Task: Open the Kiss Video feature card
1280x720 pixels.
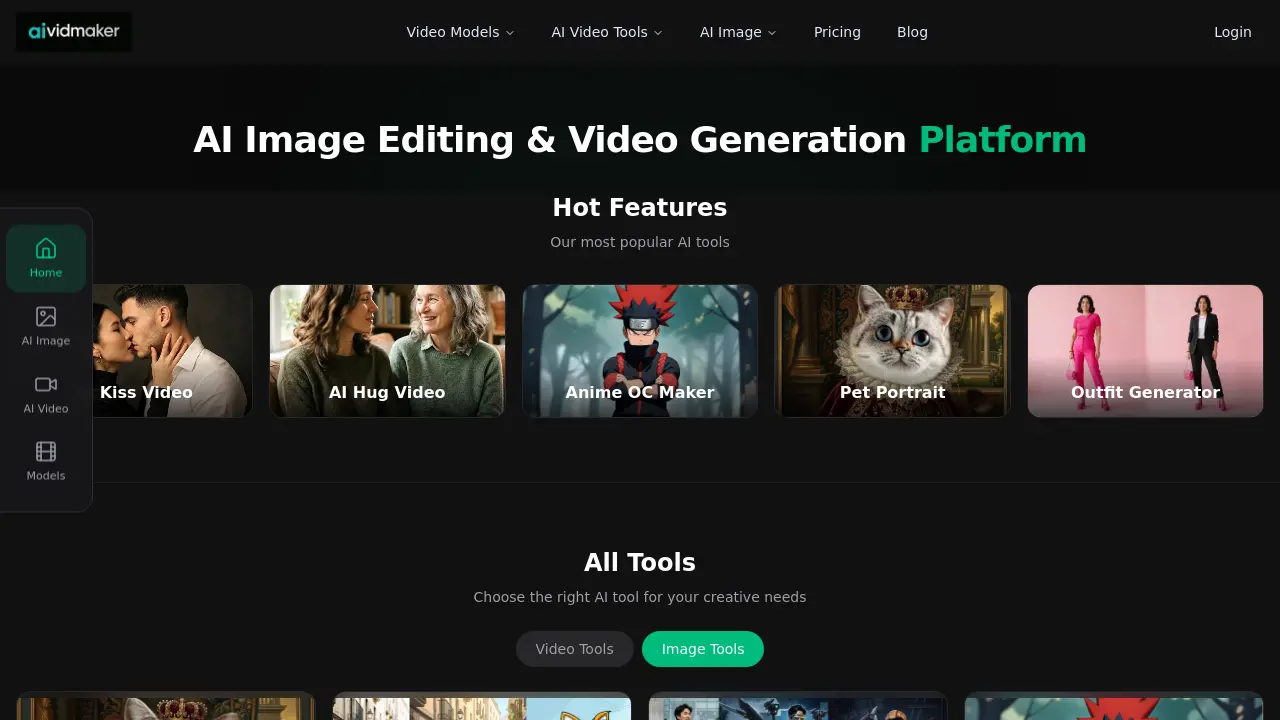Action: point(172,351)
